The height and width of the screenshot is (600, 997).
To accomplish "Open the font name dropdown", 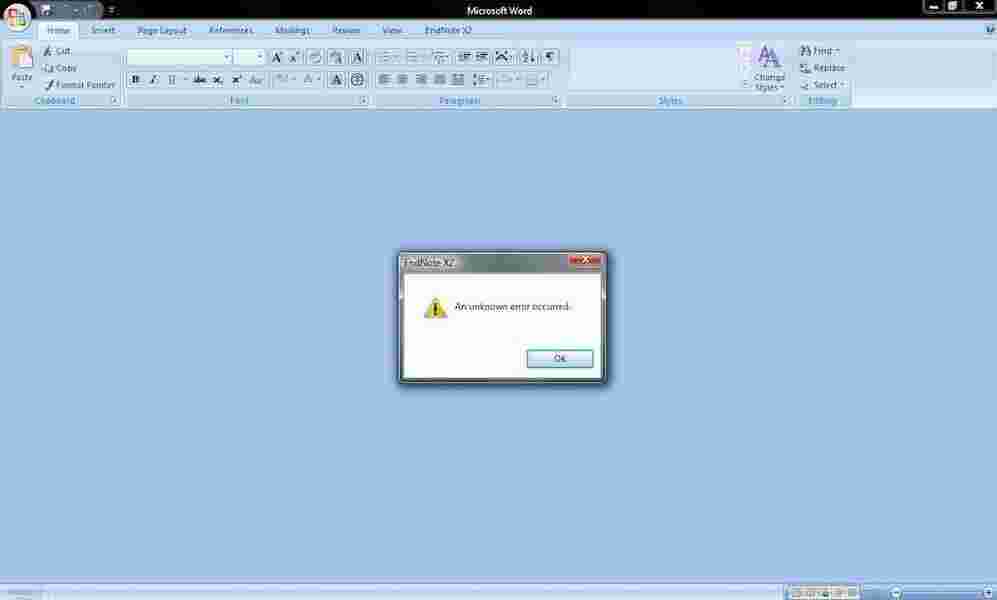I will pos(227,57).
